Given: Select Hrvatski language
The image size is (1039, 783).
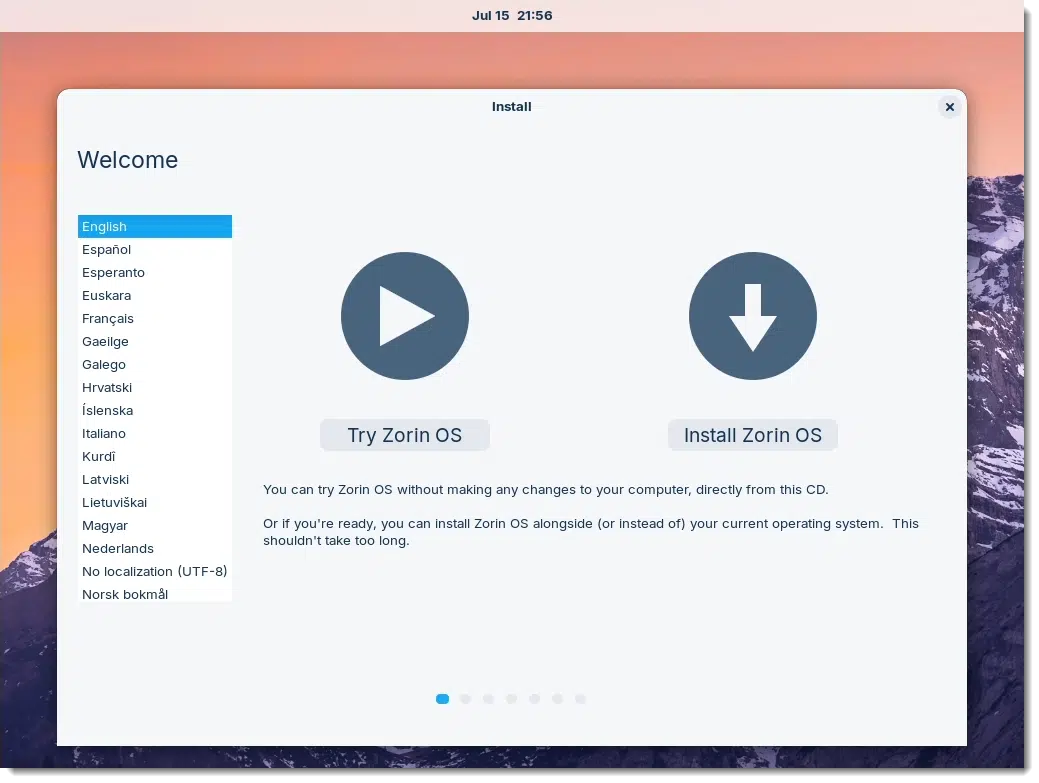Looking at the screenshot, I should click(x=155, y=388).
